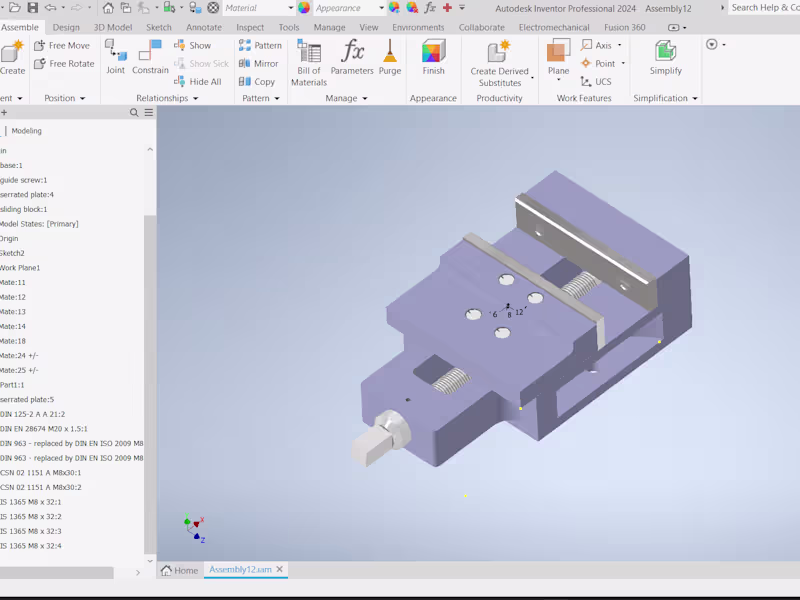The image size is (800, 600).
Task: Expand the quick access toolbar customize arrow
Action: coord(462,8)
